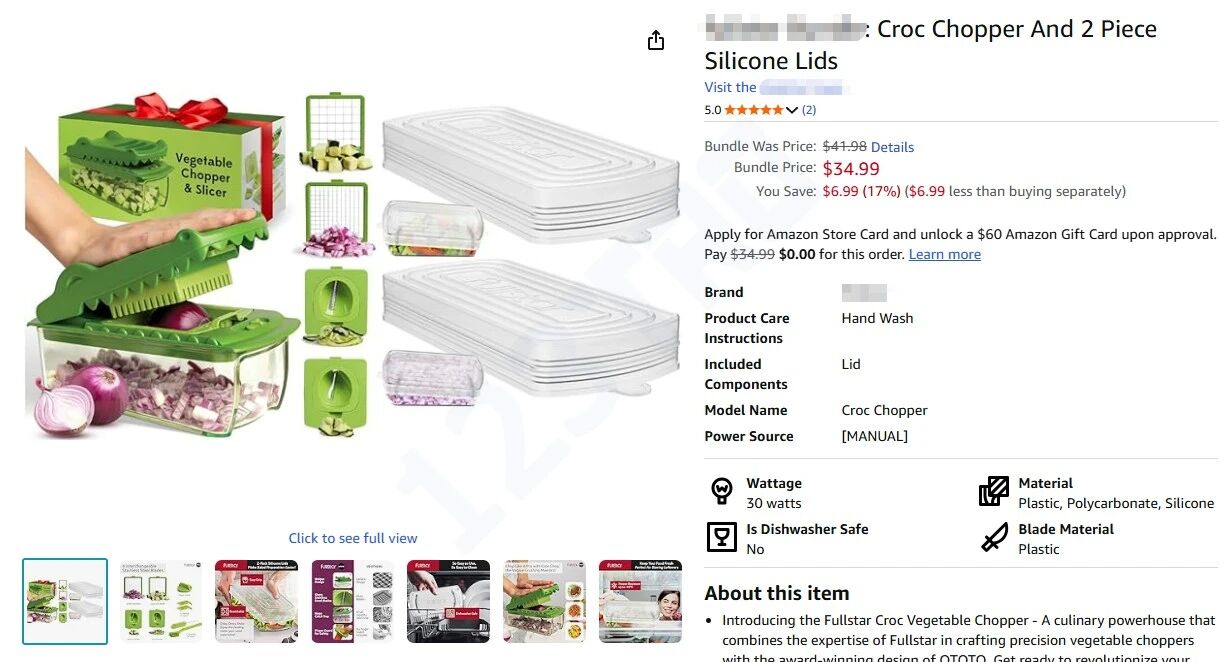Viewport: 1228px width, 662px height.
Task: Select the hand pressing chopper thumbnail
Action: (x=545, y=601)
